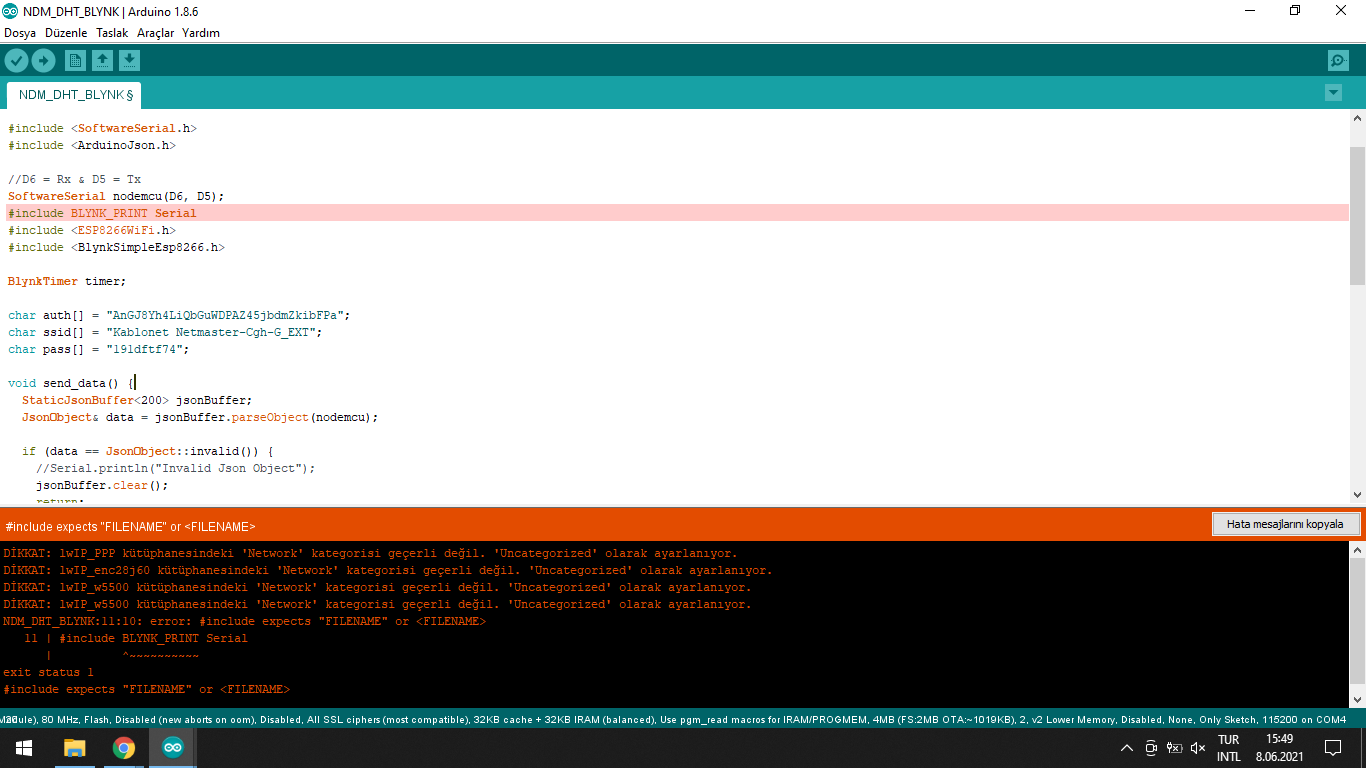Save the sketch with the down-arrow icon
Viewport: 1366px width, 768px height.
tap(129, 61)
